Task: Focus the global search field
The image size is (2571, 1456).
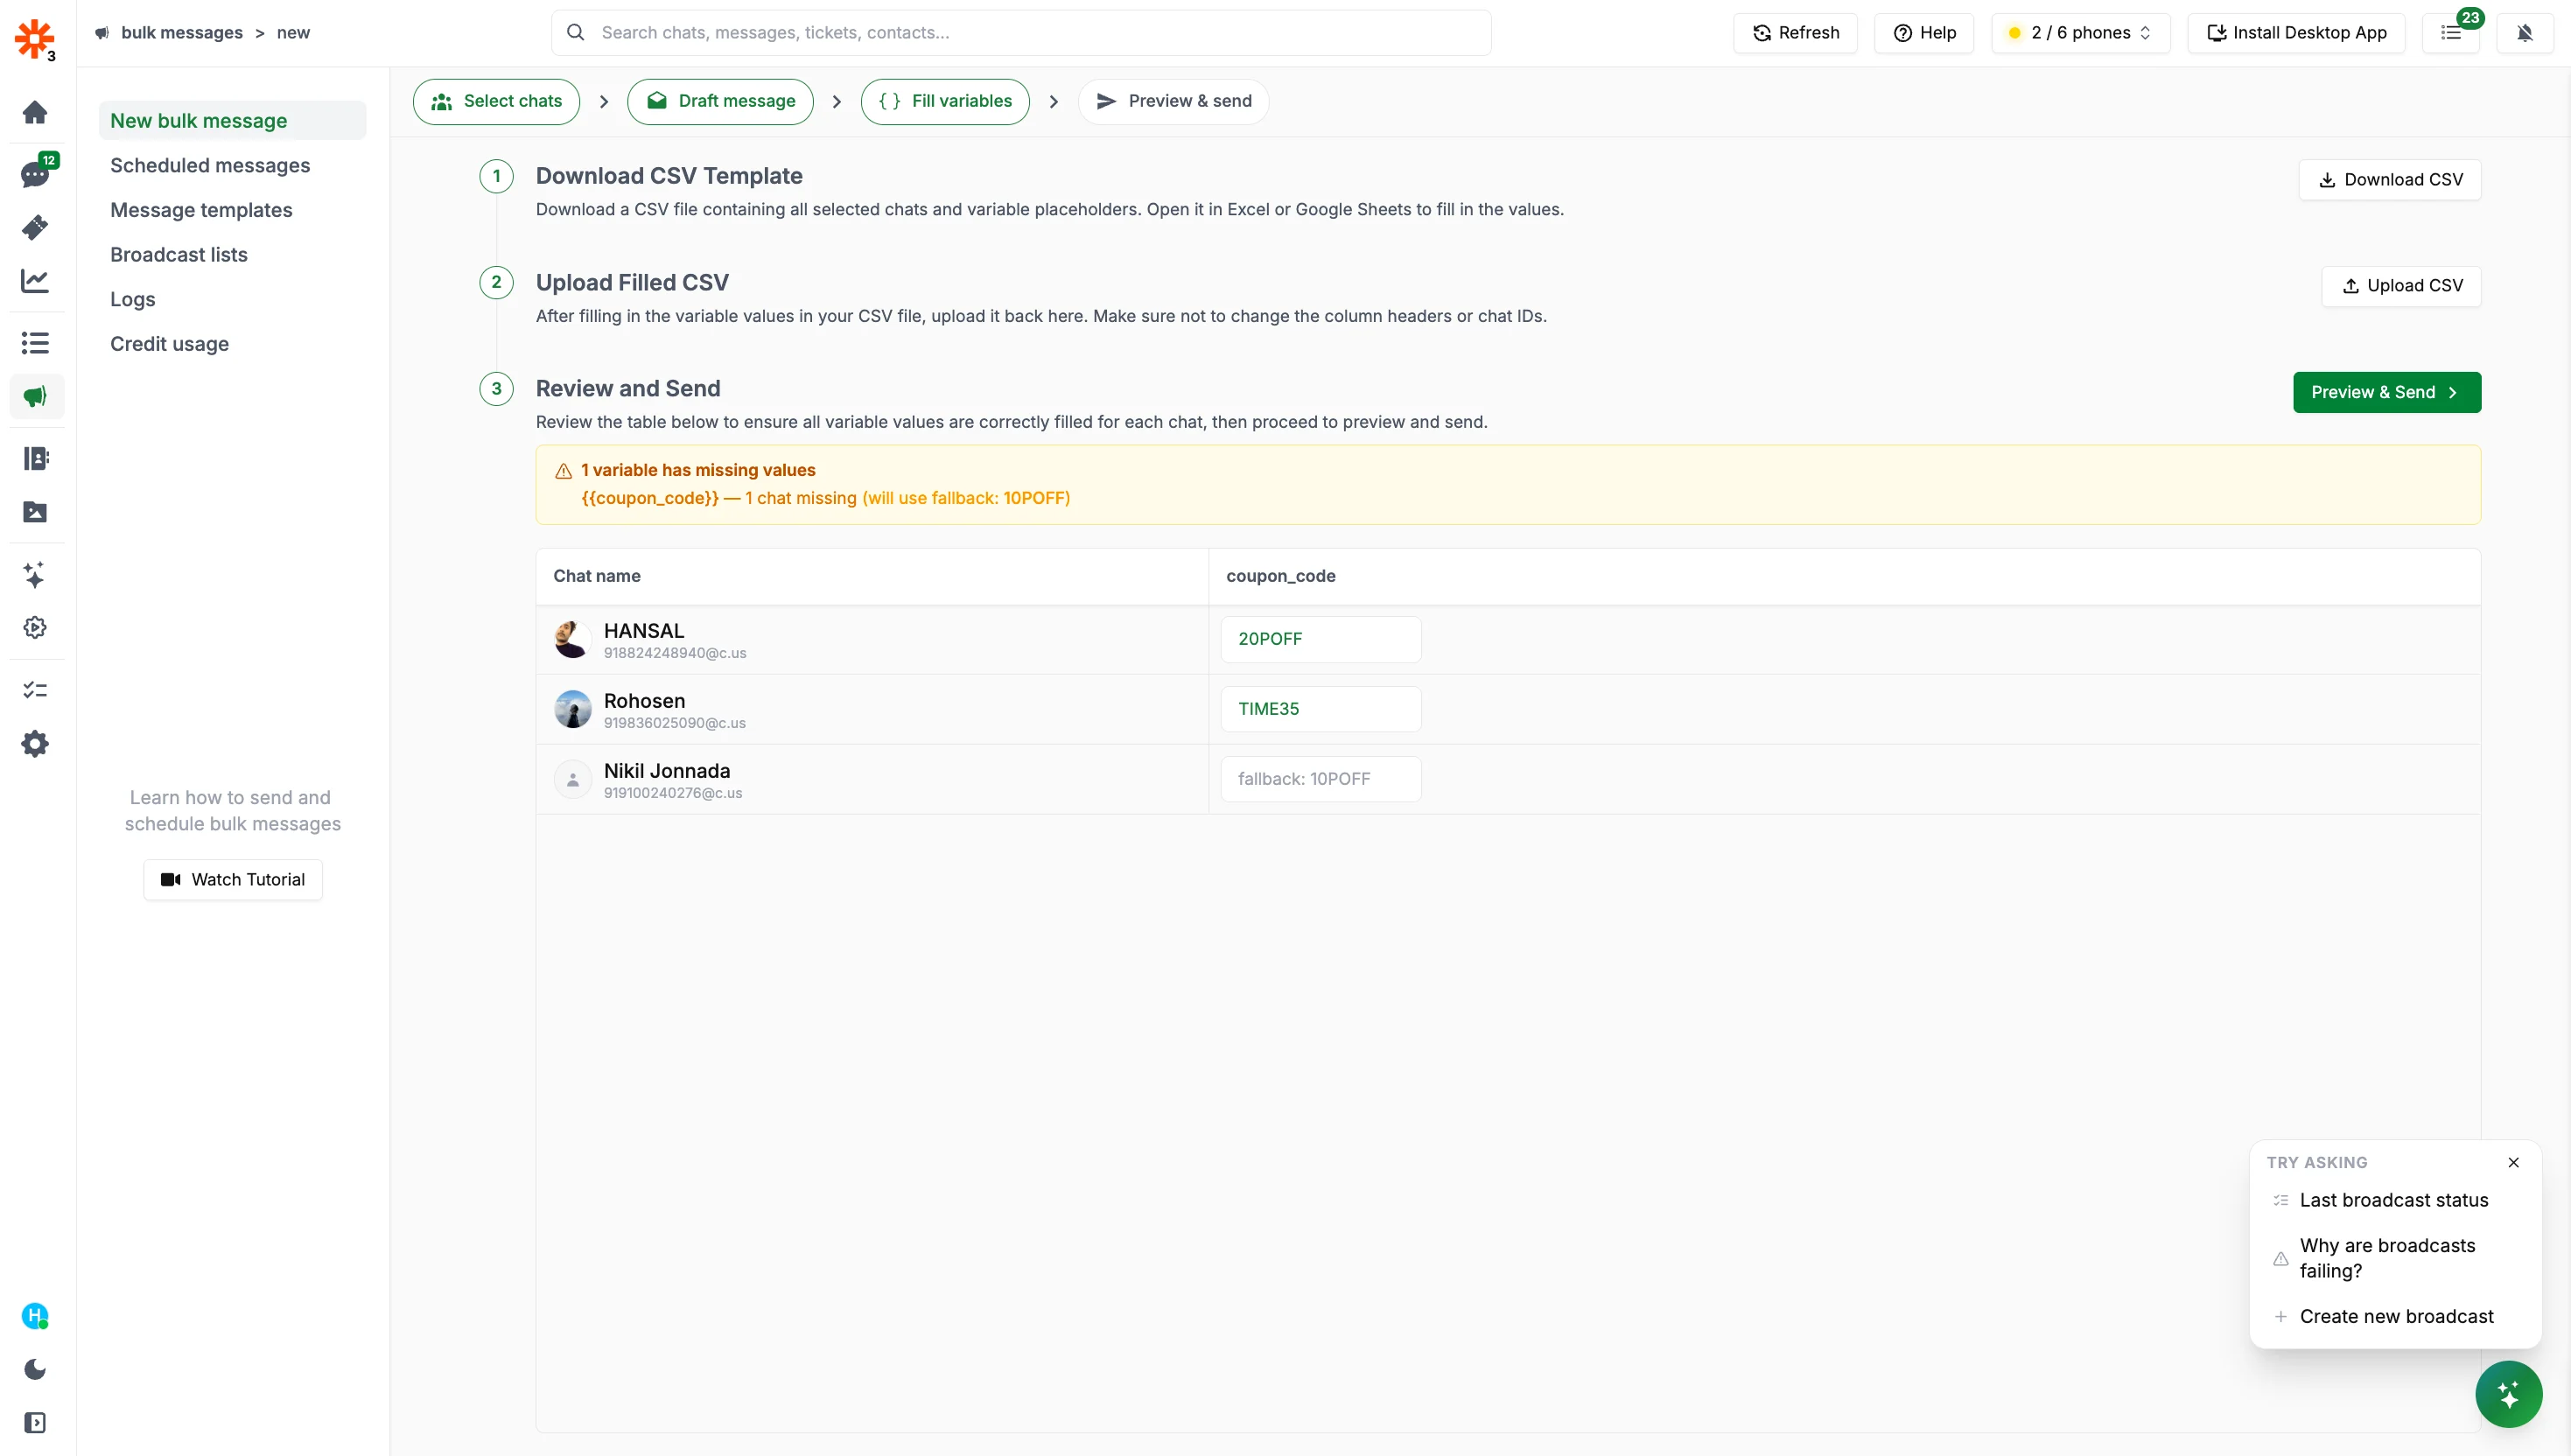Action: click(1021, 33)
